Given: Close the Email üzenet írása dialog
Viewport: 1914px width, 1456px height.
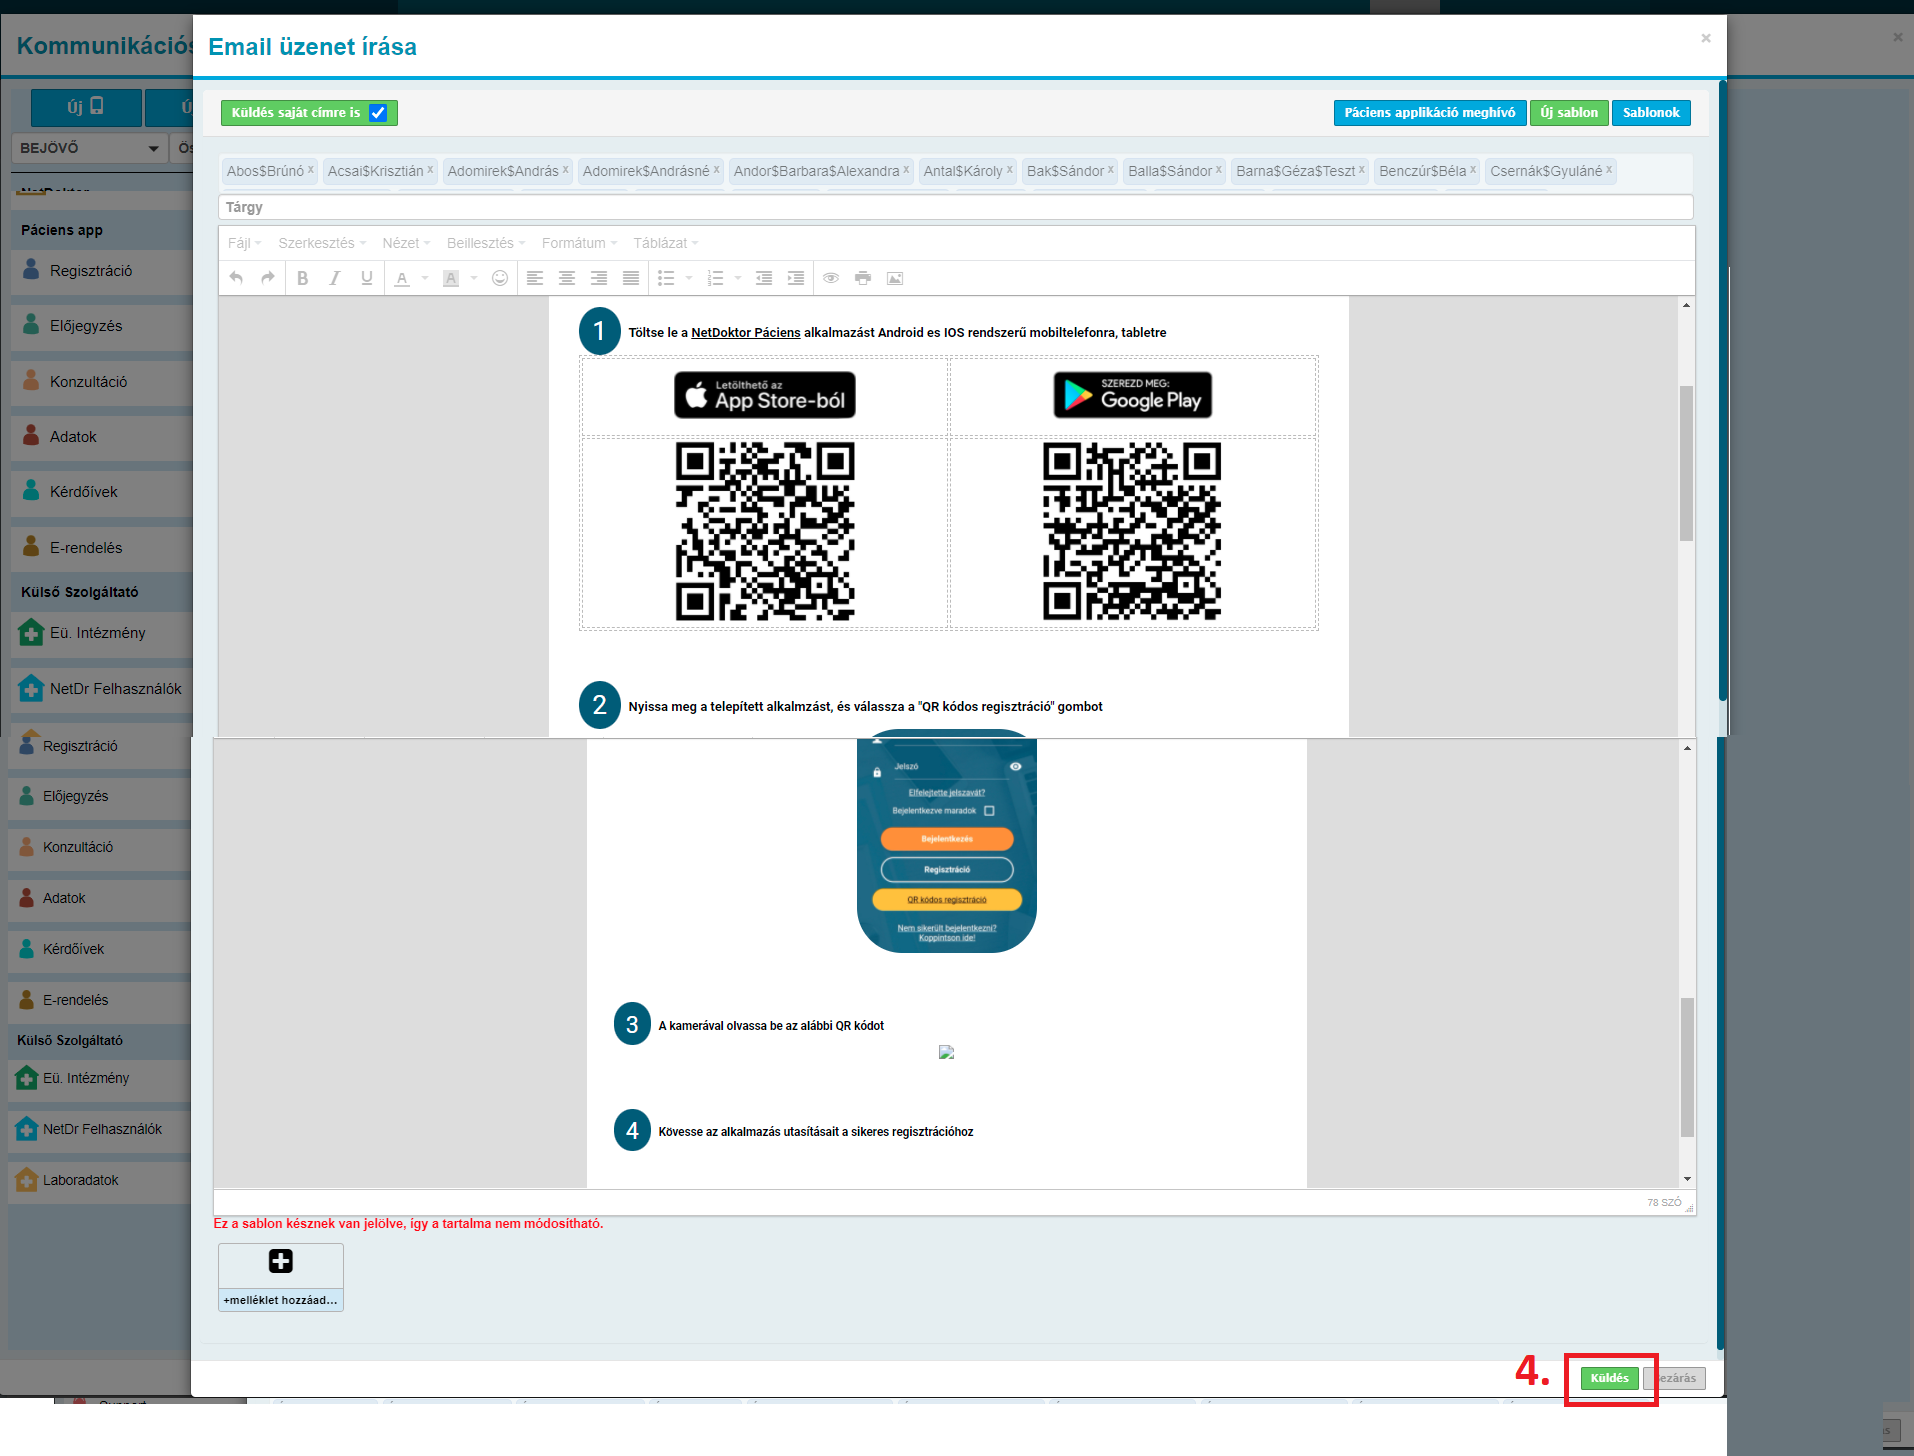Looking at the screenshot, I should [x=1706, y=38].
